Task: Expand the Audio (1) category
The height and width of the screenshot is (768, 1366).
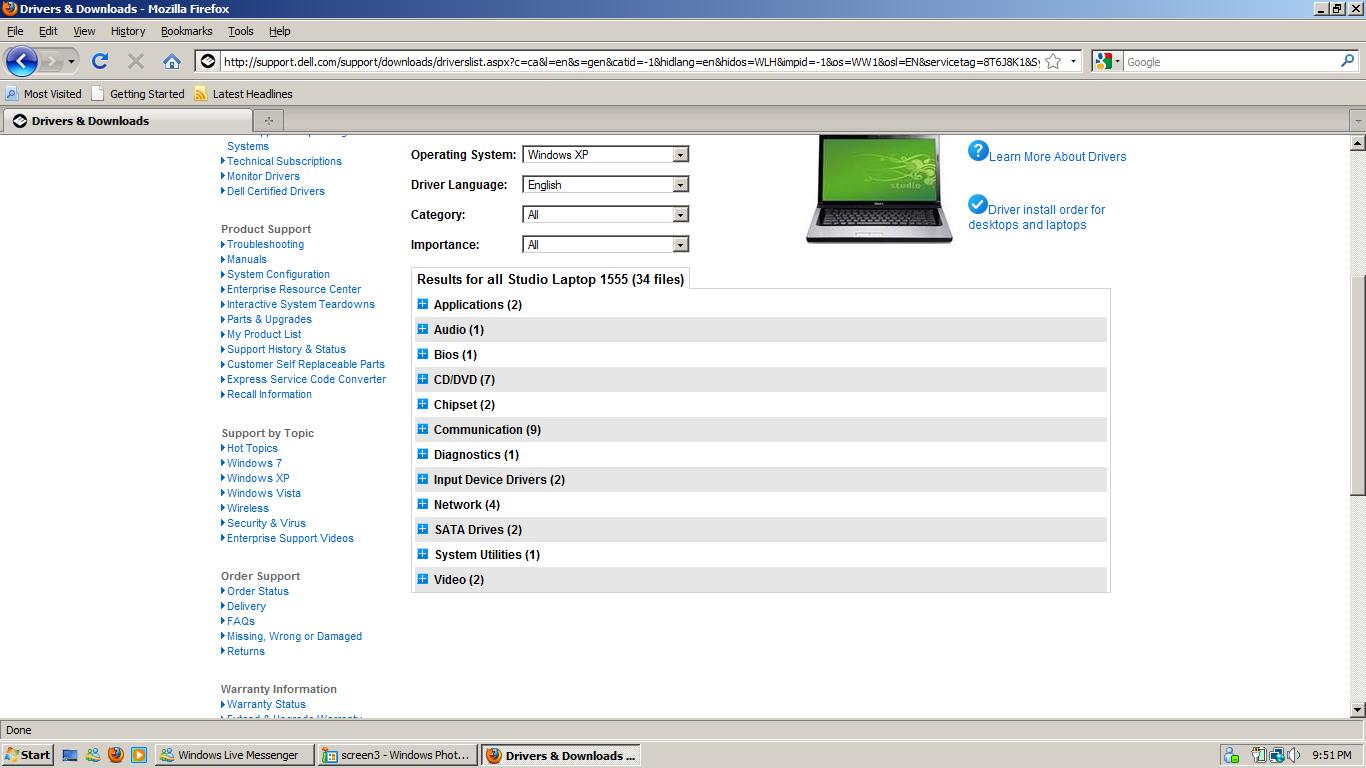Action: tap(423, 329)
